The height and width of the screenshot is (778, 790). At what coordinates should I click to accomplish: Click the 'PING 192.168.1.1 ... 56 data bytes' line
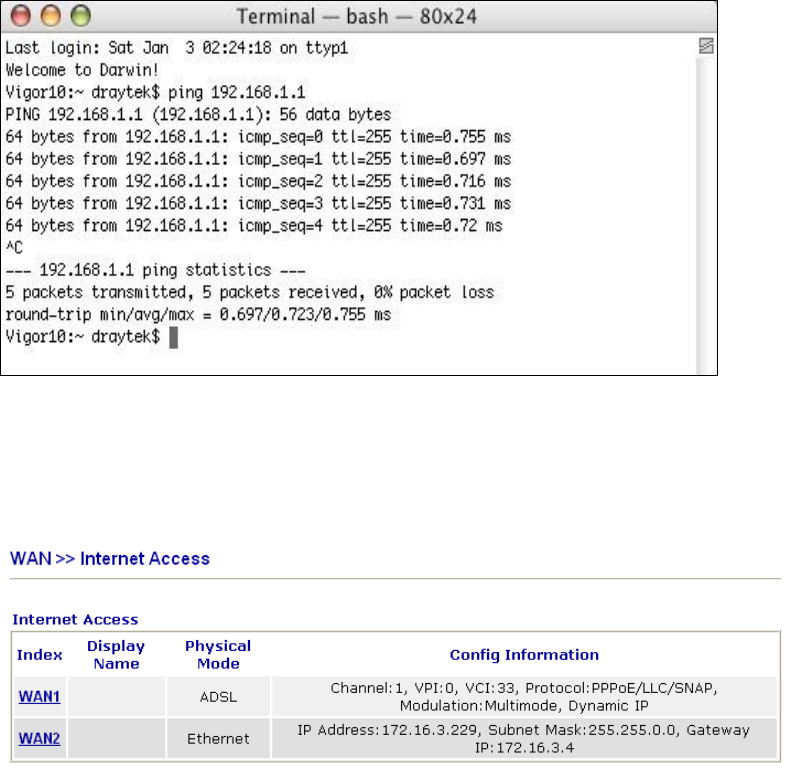[198, 115]
